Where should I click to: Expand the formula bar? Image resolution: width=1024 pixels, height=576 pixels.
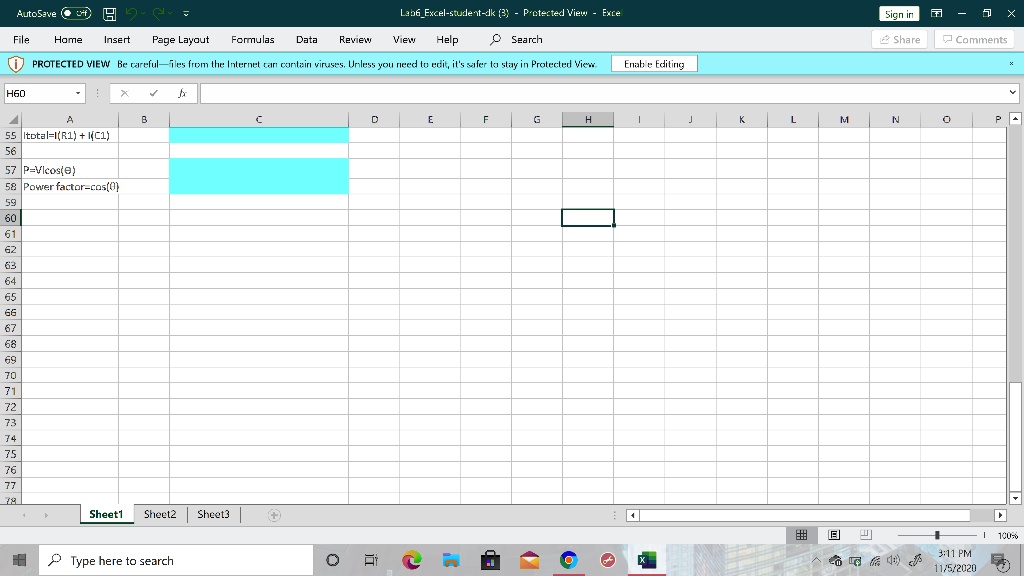click(1012, 93)
